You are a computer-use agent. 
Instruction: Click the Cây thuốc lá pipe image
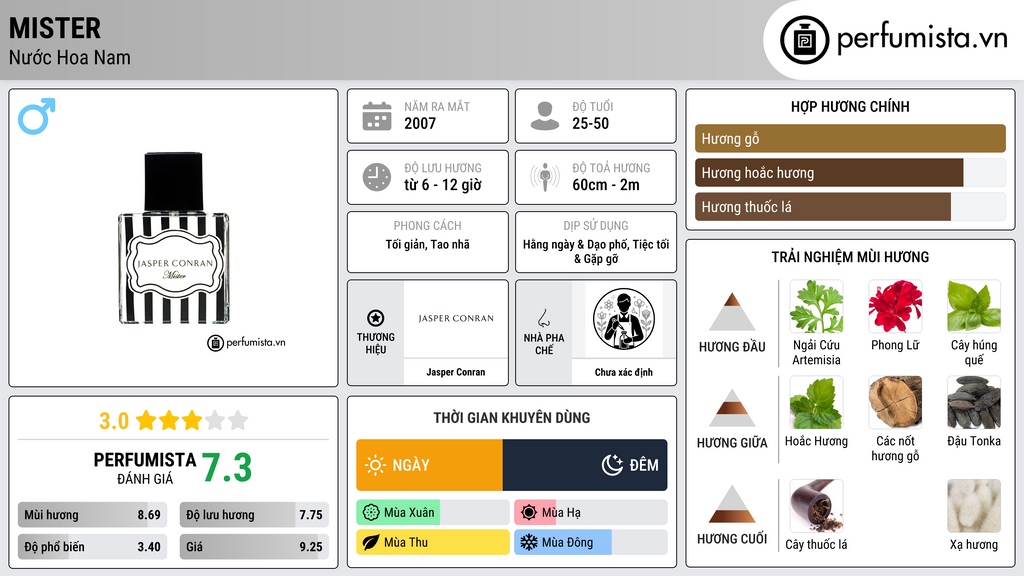point(816,506)
